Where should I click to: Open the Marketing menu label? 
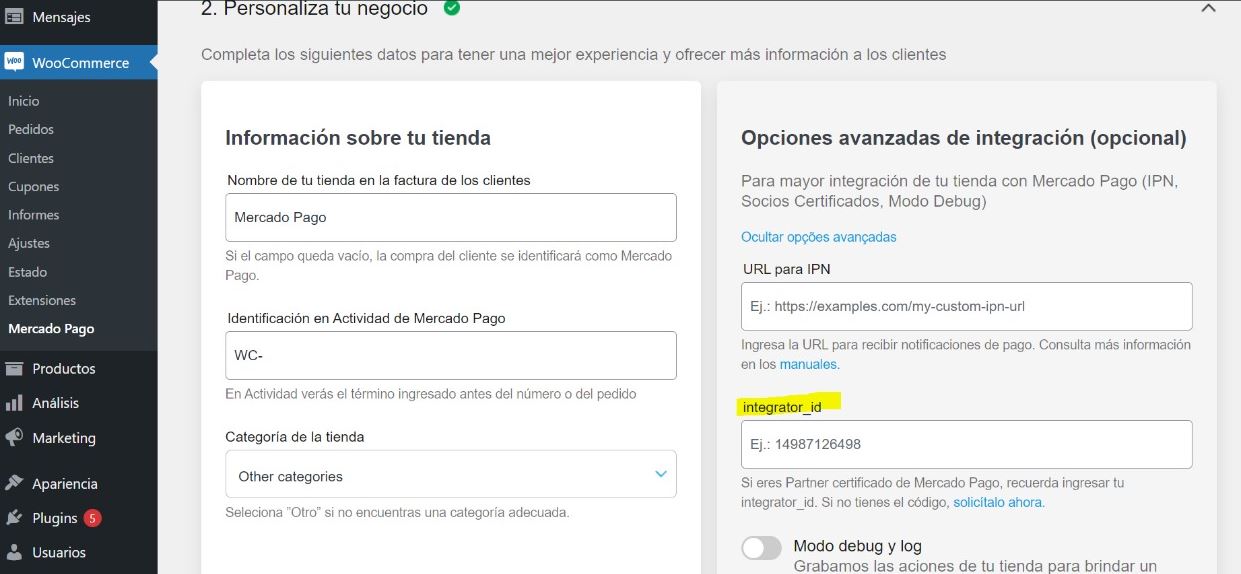(x=64, y=438)
